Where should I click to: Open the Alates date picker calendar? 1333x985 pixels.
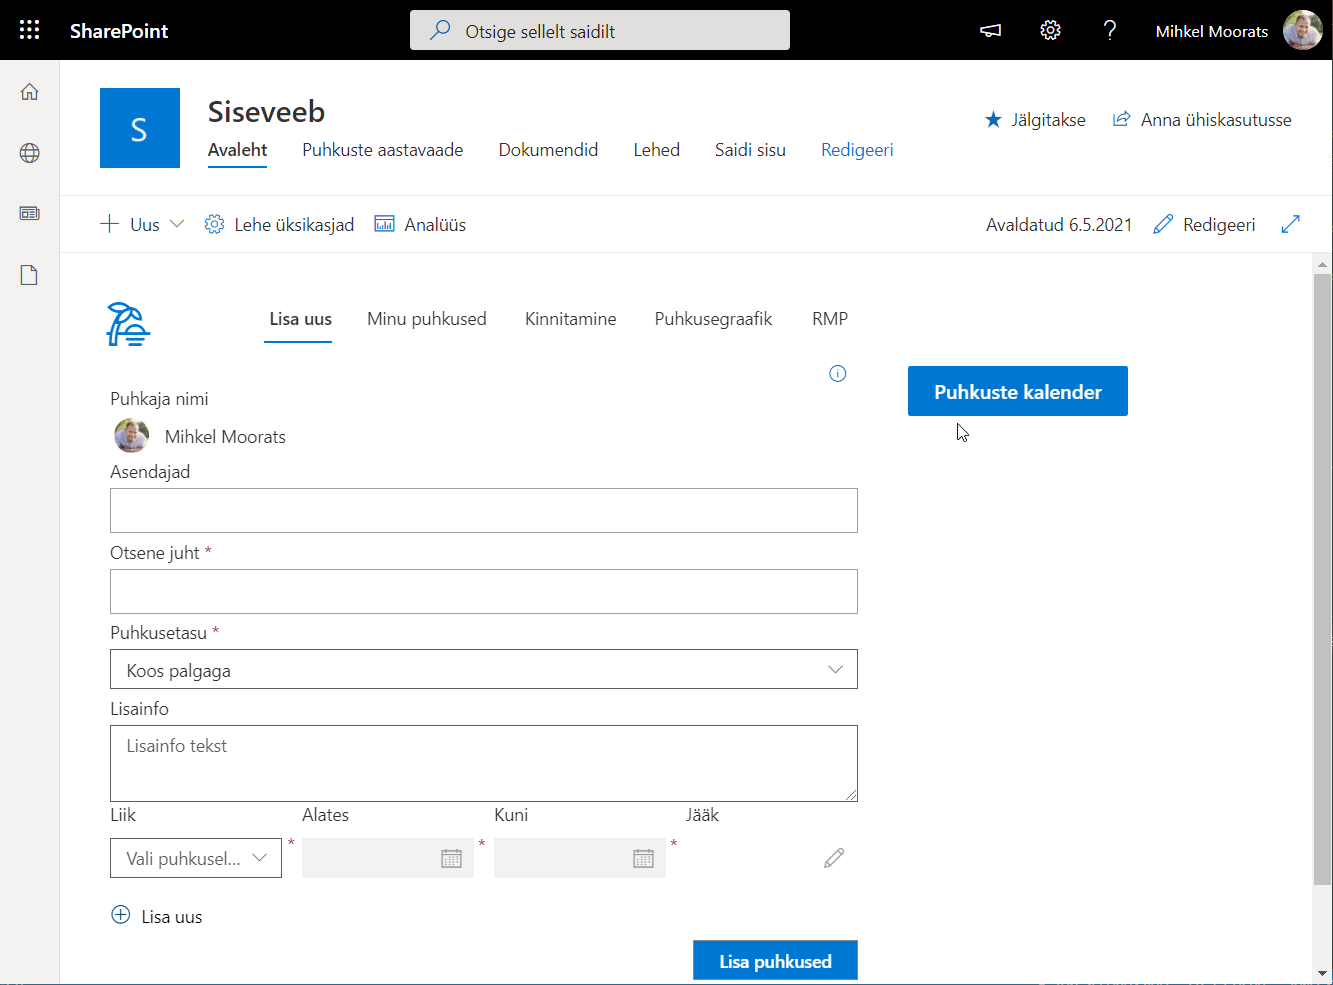(x=451, y=859)
